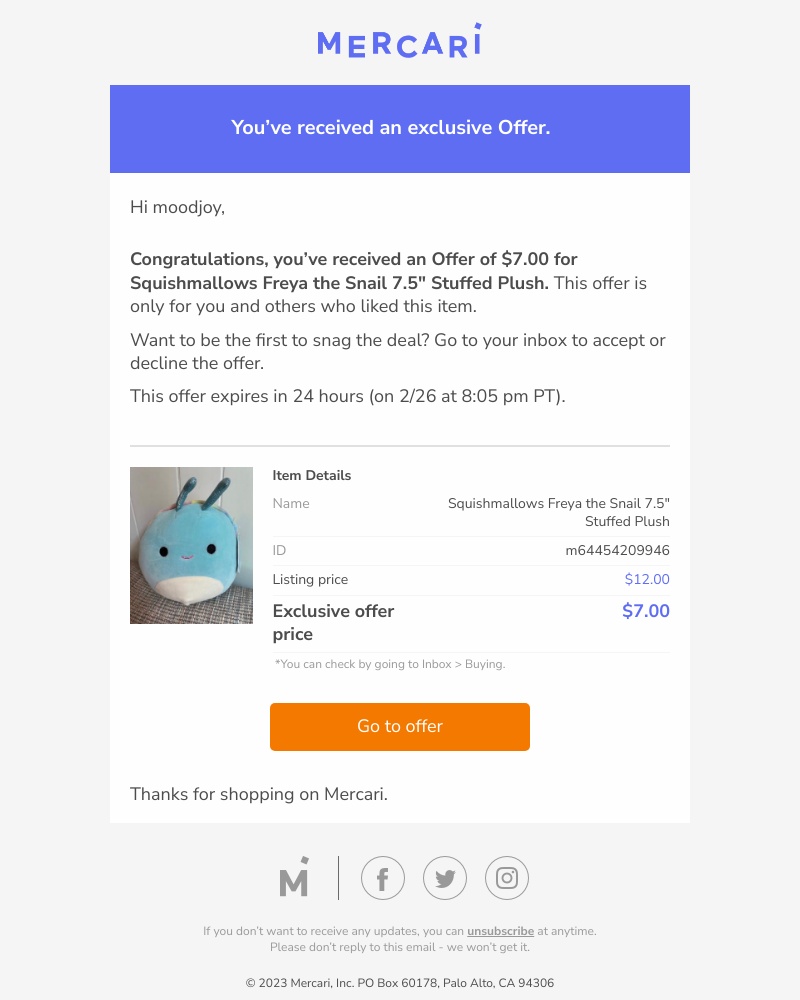800x1000 pixels.
Task: Select the item name Squishmallows Freya the Snail
Action: (x=558, y=512)
